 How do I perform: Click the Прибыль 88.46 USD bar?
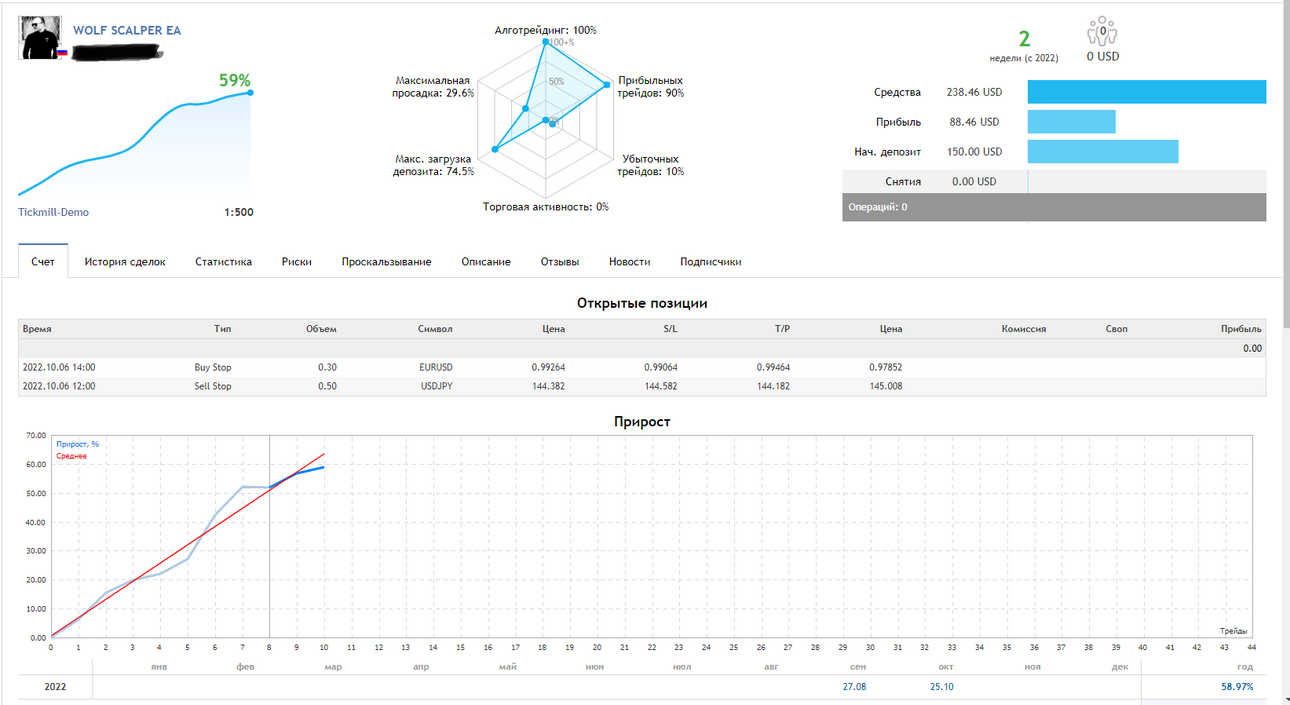(1071, 122)
